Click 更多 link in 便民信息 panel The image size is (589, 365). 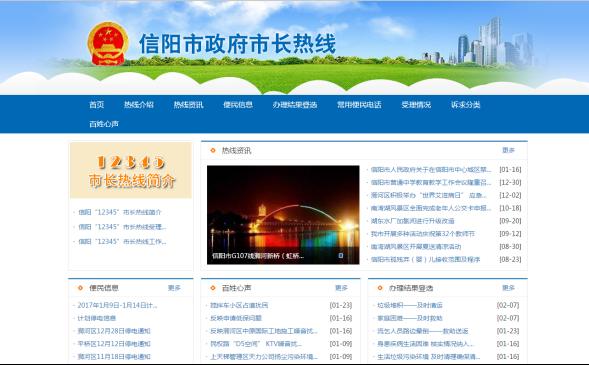tap(174, 288)
